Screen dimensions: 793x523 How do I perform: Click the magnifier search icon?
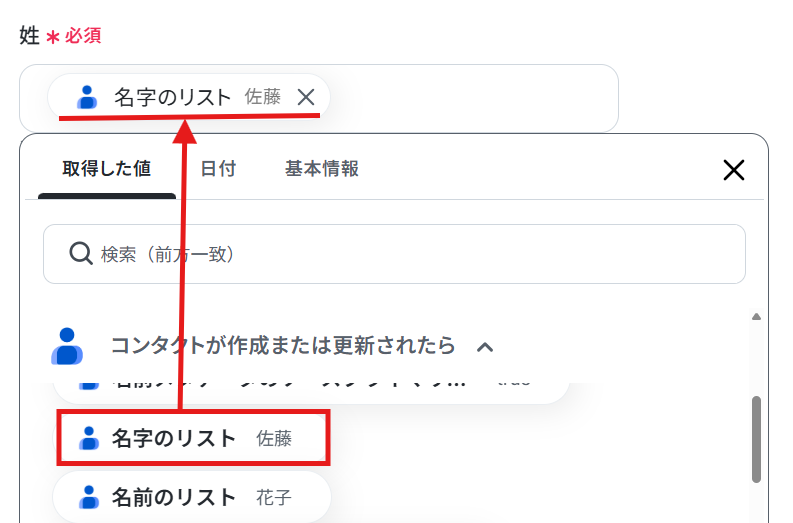pos(80,253)
